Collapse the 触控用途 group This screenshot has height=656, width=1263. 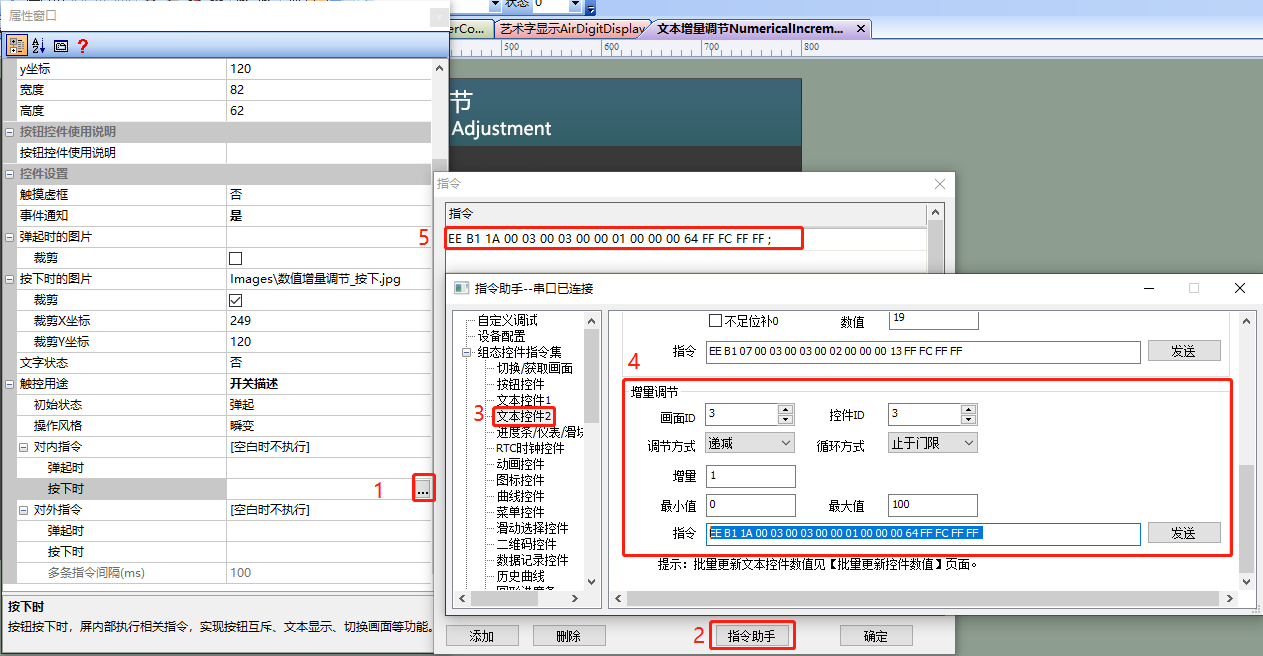[x=10, y=384]
